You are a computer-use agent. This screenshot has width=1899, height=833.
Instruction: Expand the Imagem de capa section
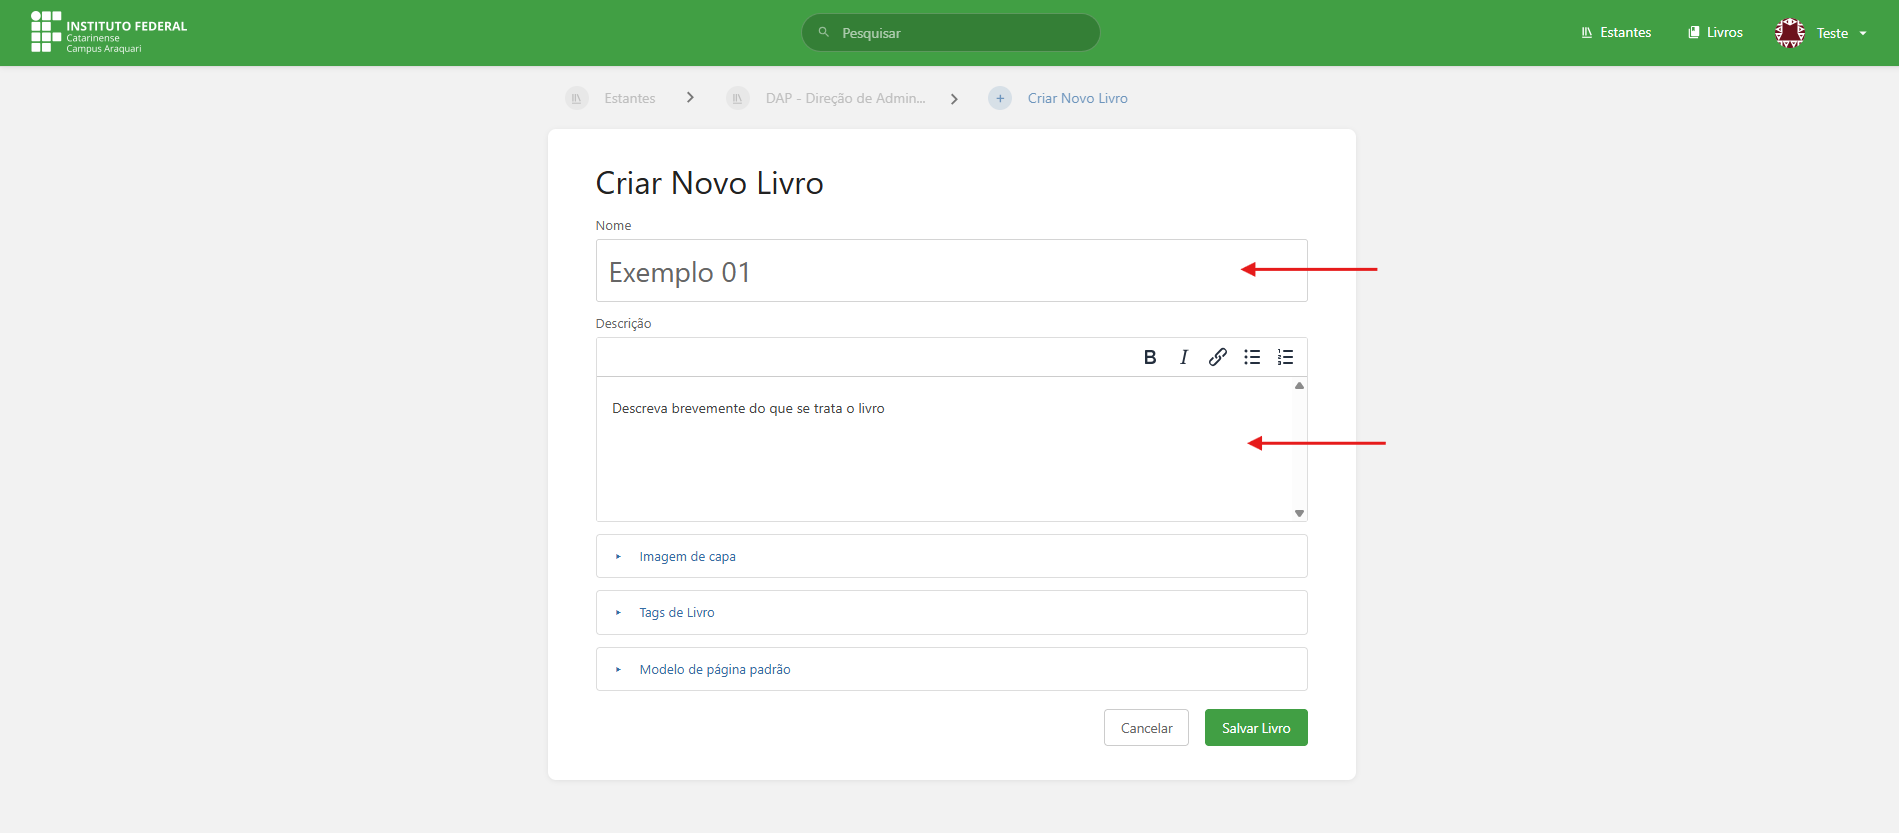[x=687, y=556]
